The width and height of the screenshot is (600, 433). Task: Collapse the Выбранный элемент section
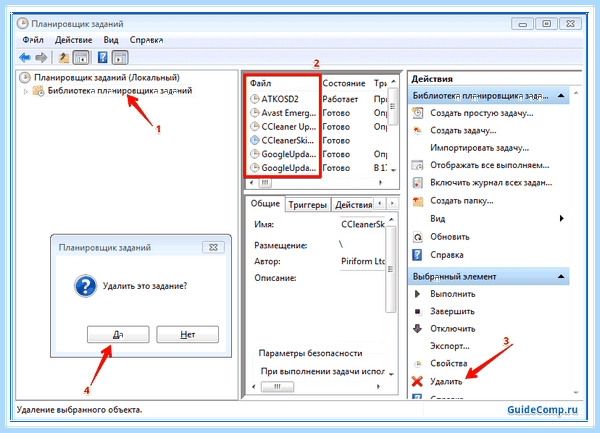[561, 276]
